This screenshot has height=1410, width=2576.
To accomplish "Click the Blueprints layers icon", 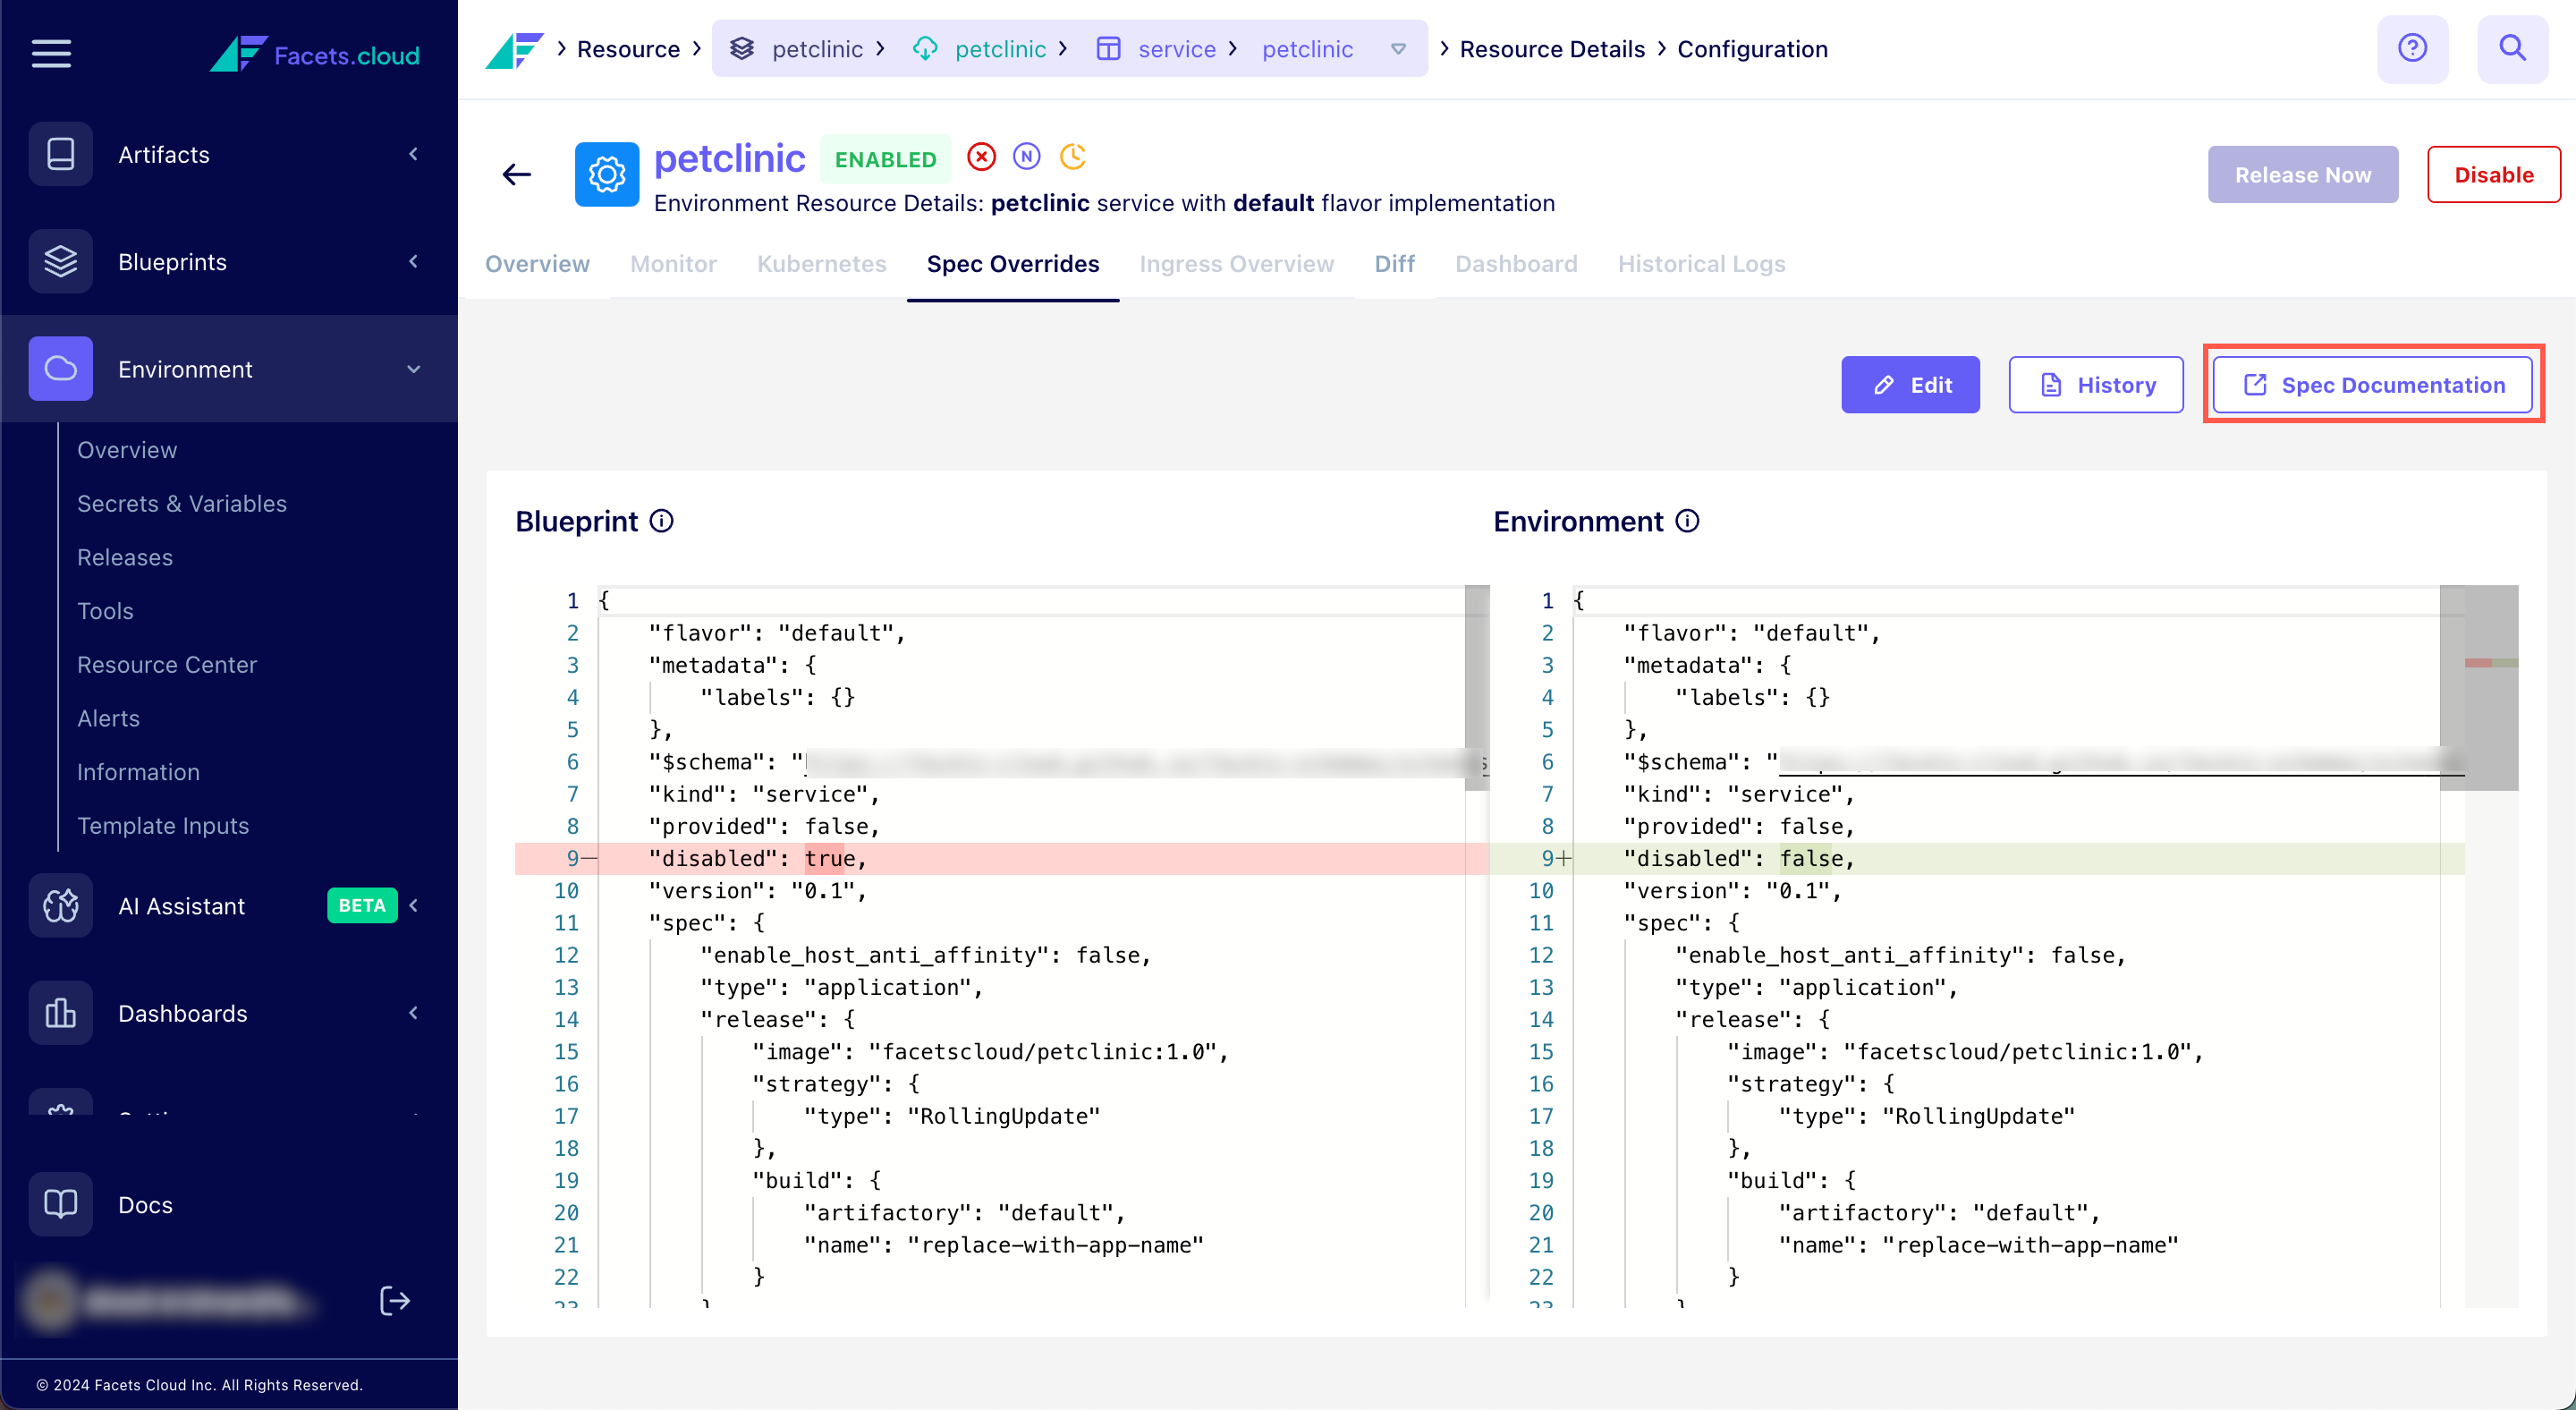I will tap(61, 261).
